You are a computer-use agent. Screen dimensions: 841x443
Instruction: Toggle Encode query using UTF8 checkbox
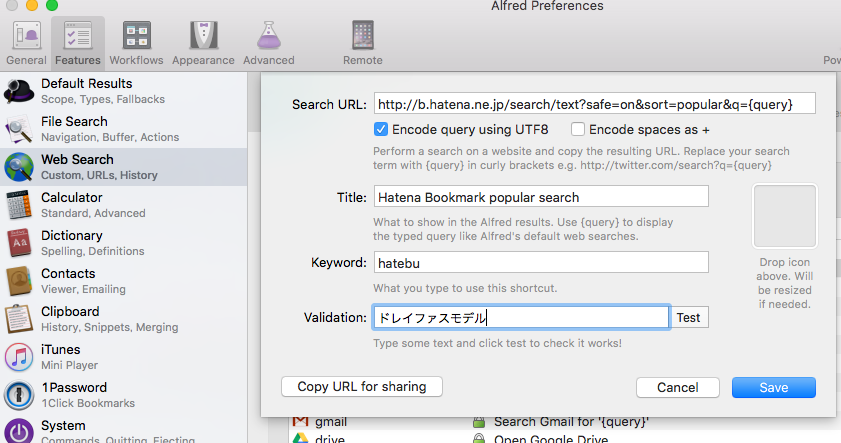click(x=381, y=129)
